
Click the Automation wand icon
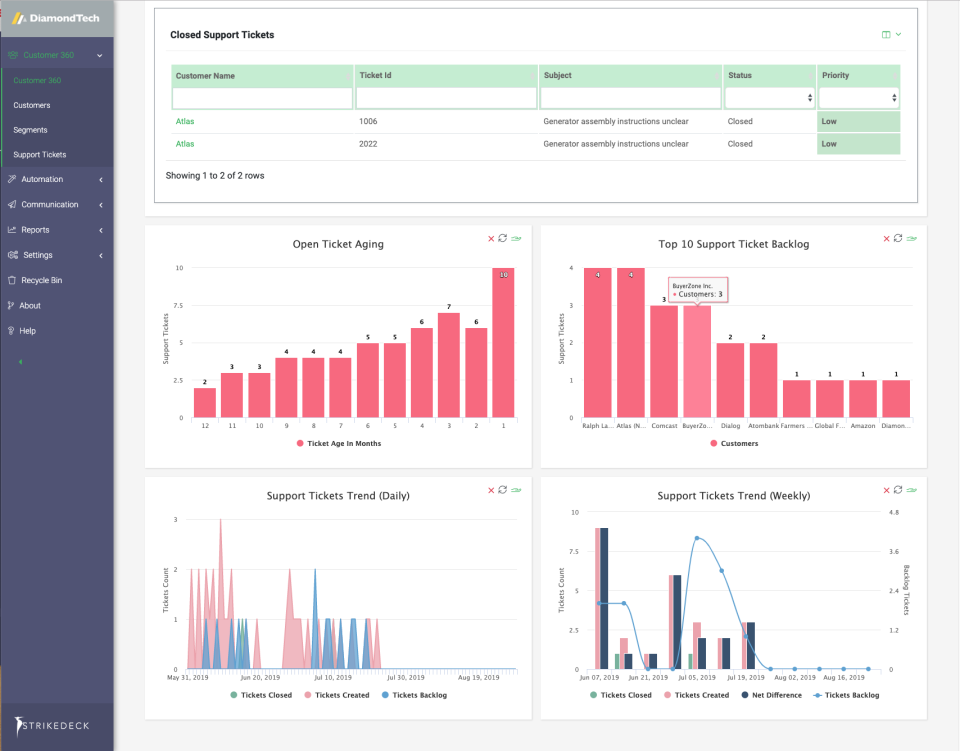[x=12, y=179]
